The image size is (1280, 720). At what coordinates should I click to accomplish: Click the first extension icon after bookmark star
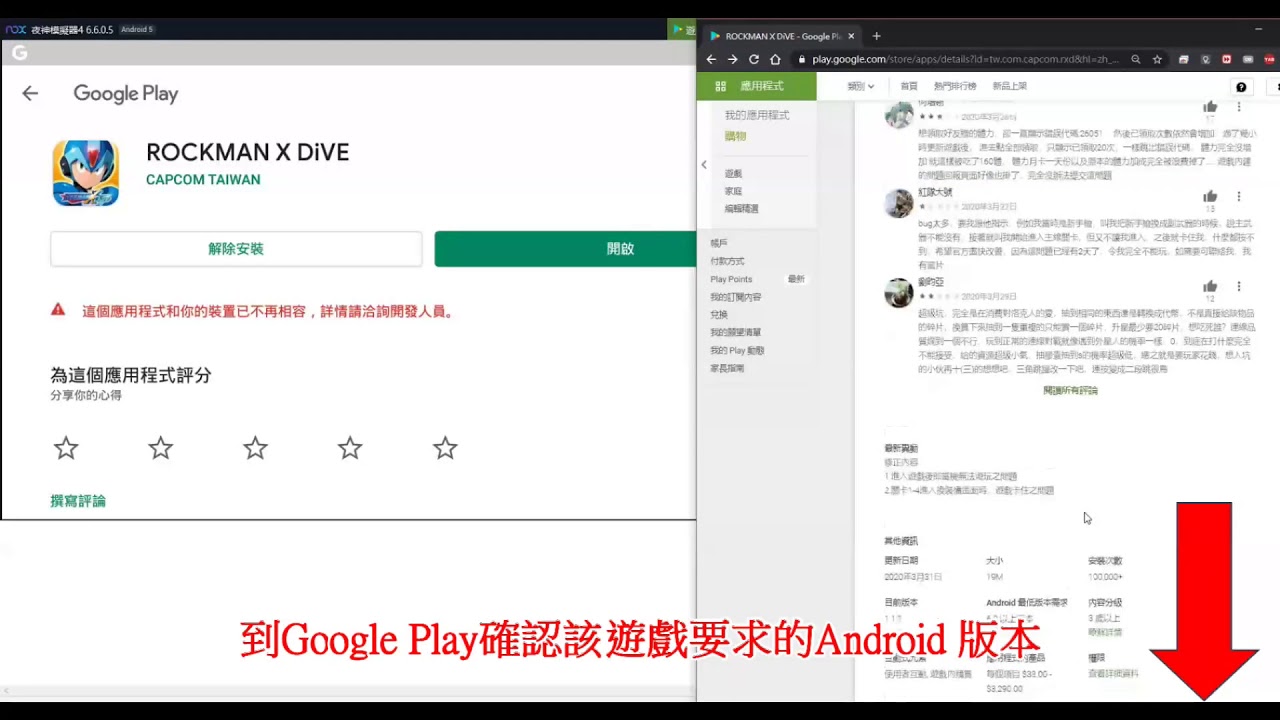click(1184, 59)
